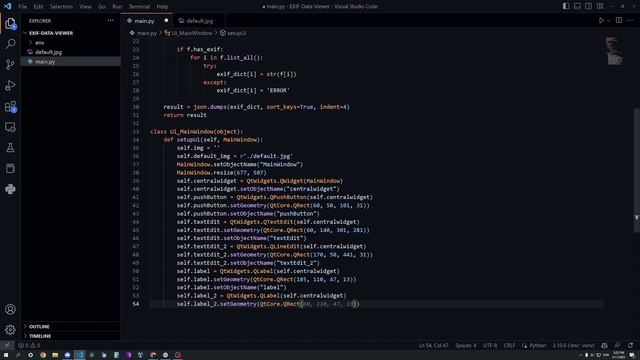Open the Testing flask view
Viewport: 640px width, 360px height.
[x=10, y=148]
